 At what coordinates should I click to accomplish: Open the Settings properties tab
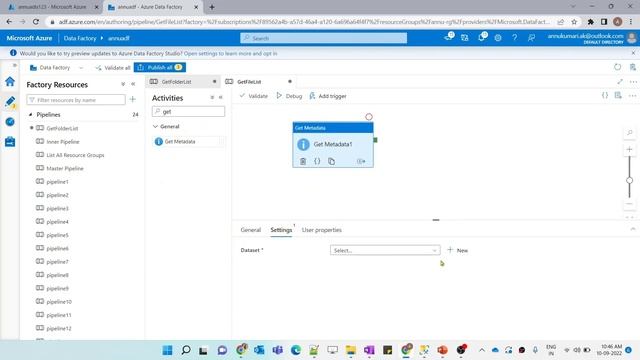(281, 230)
